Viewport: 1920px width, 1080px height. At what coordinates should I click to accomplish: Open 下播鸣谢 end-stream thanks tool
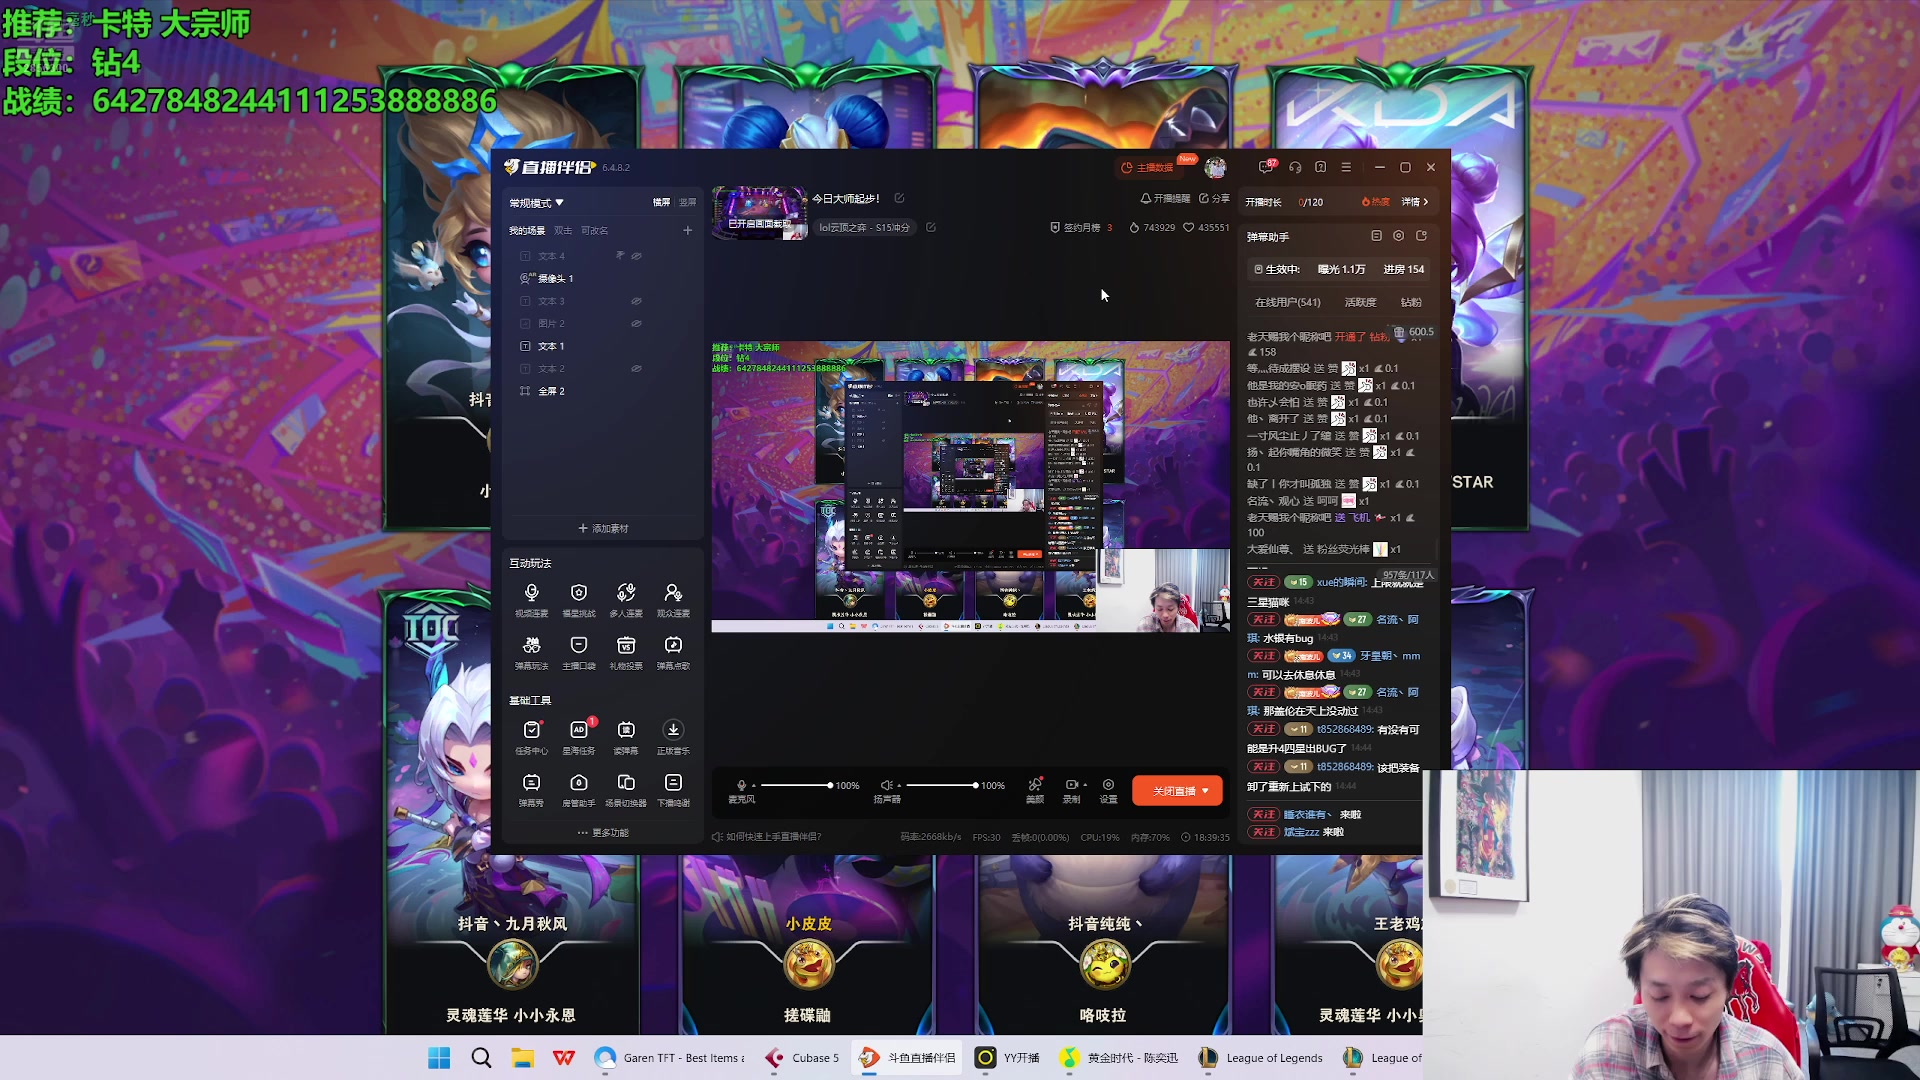[673, 789]
